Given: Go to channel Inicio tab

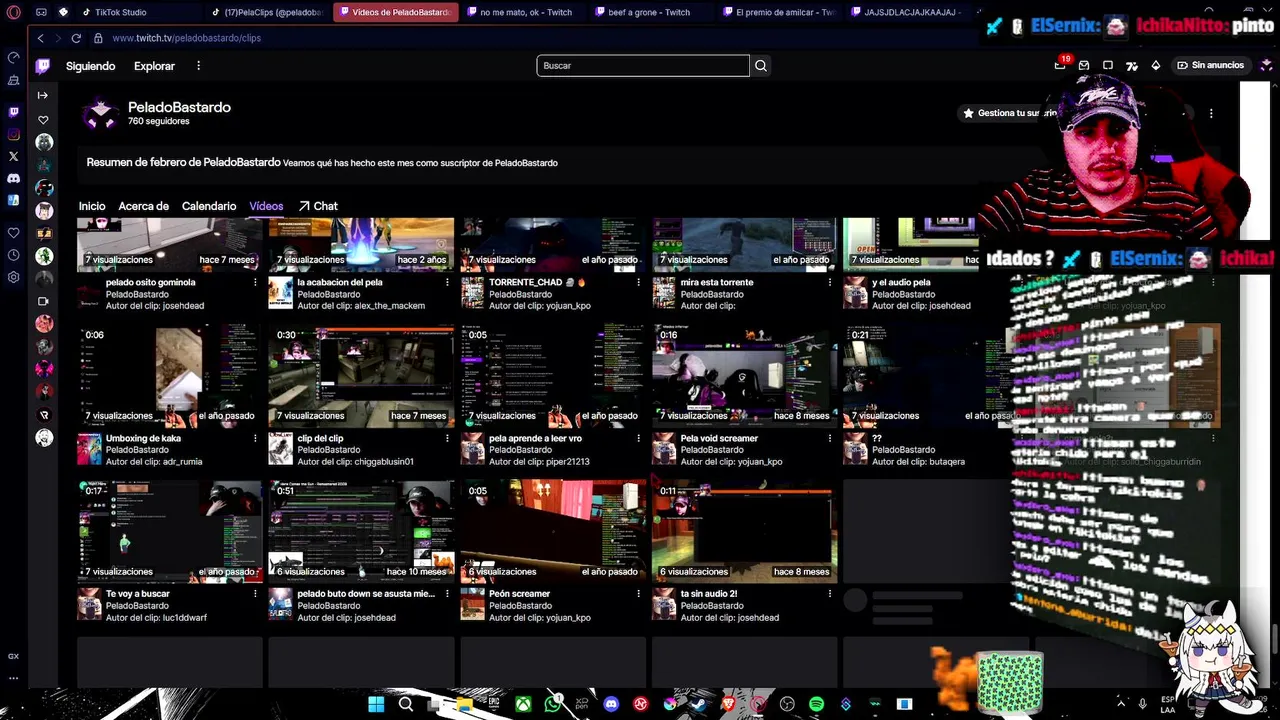Looking at the screenshot, I should click(x=92, y=206).
